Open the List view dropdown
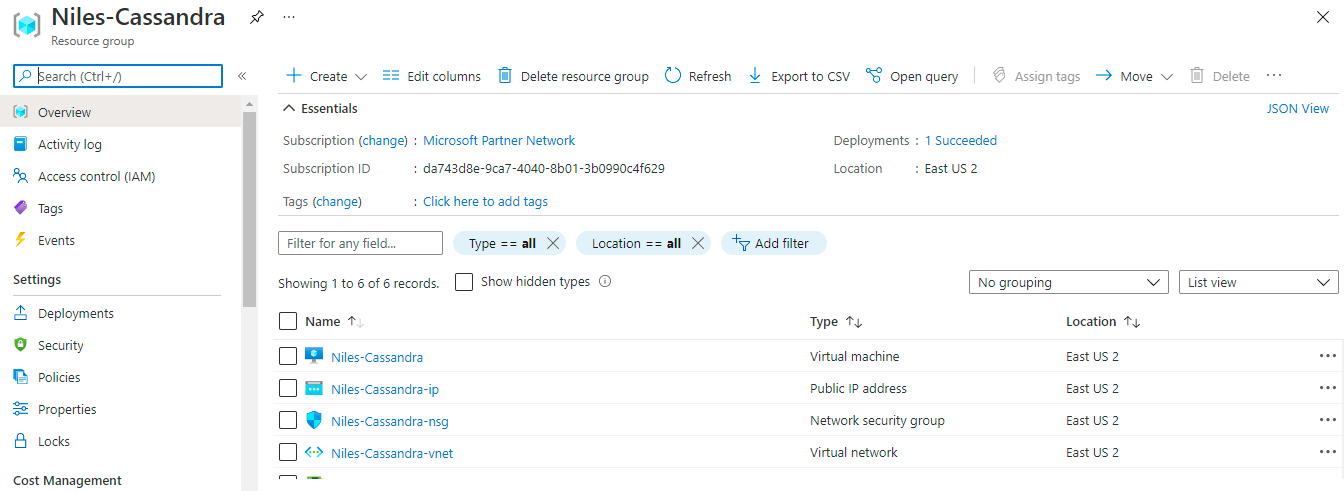 [1258, 283]
